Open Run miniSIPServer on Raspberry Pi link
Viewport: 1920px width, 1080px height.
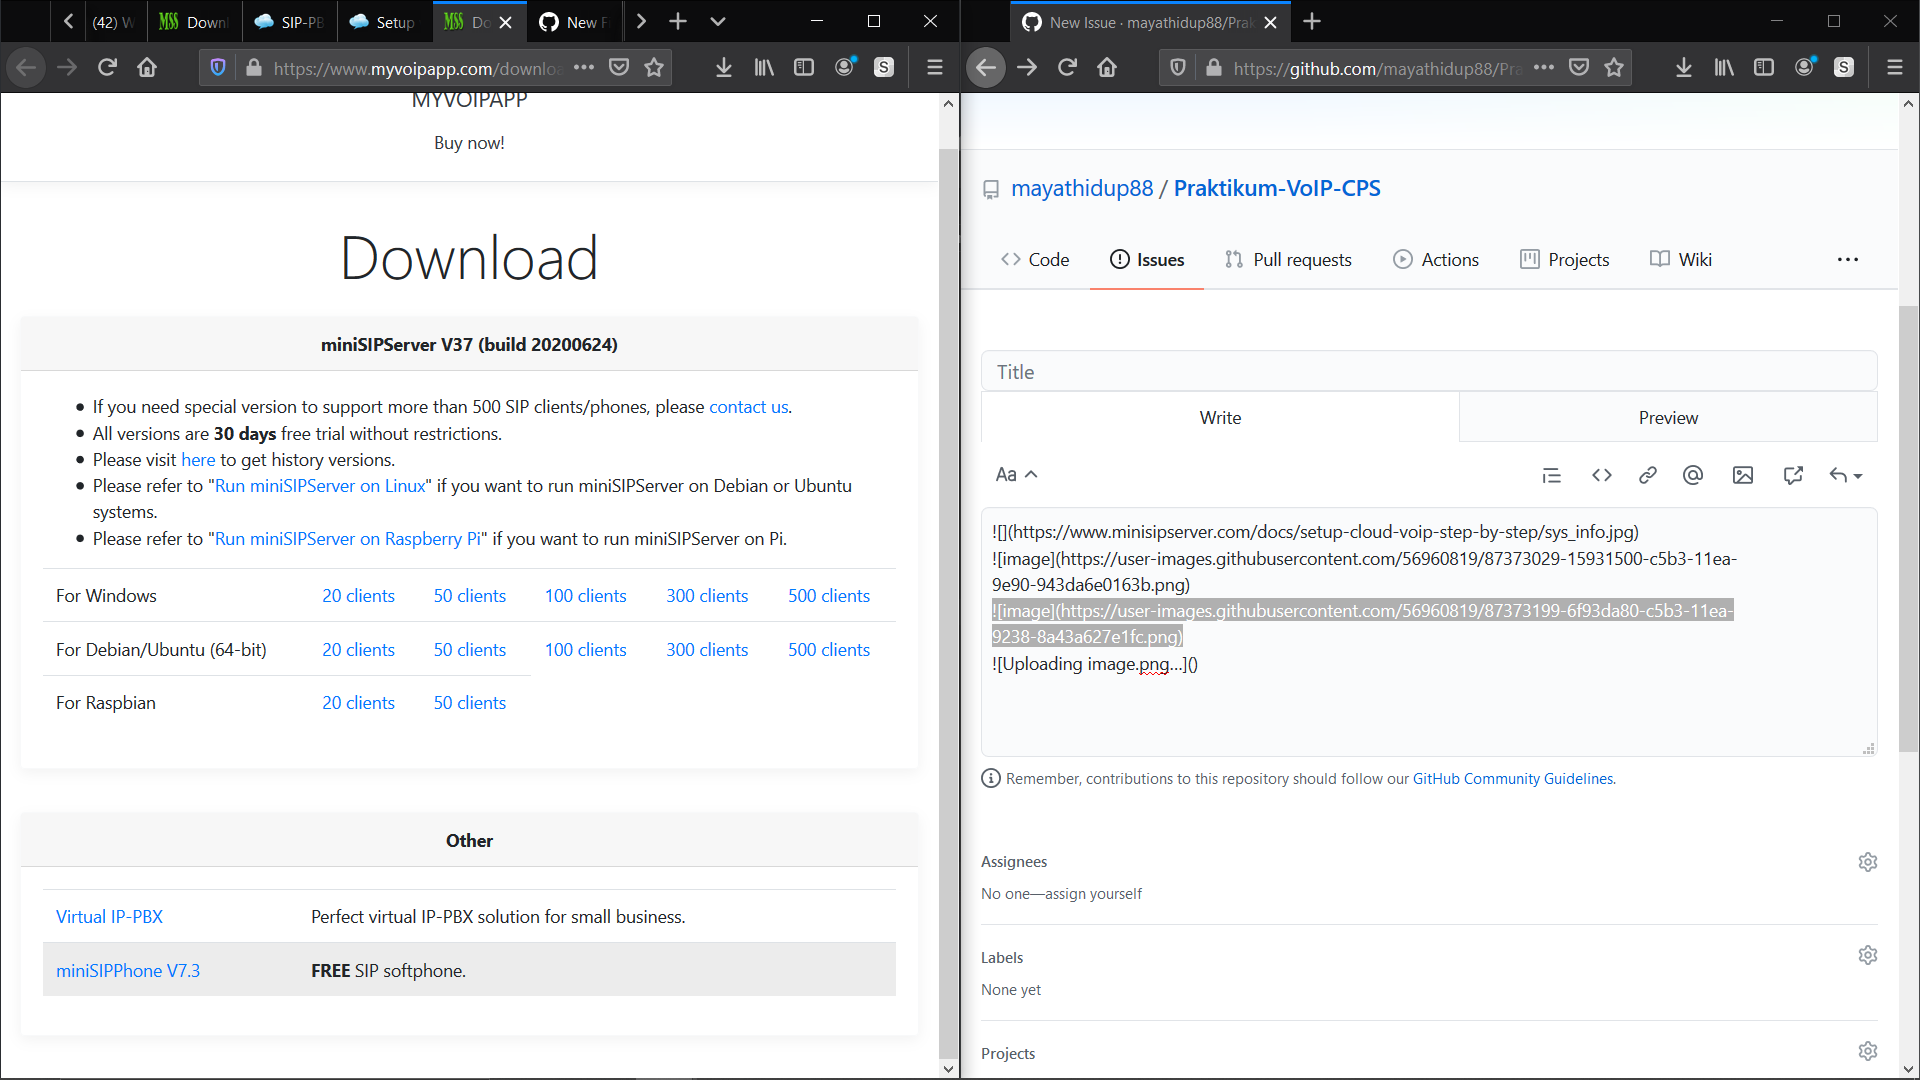(346, 538)
